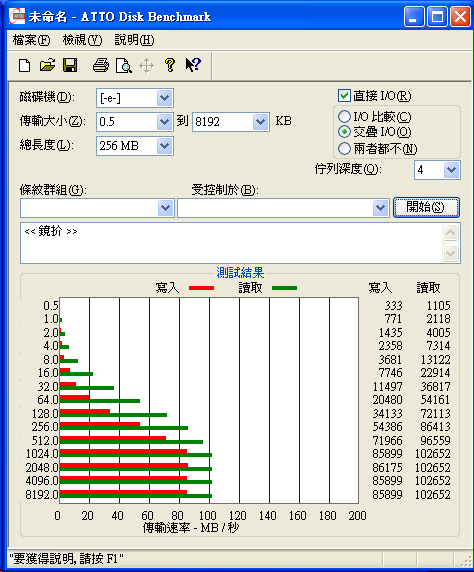Expand the 受控制於 dropdown
The width and height of the screenshot is (474, 572).
pos(381,208)
